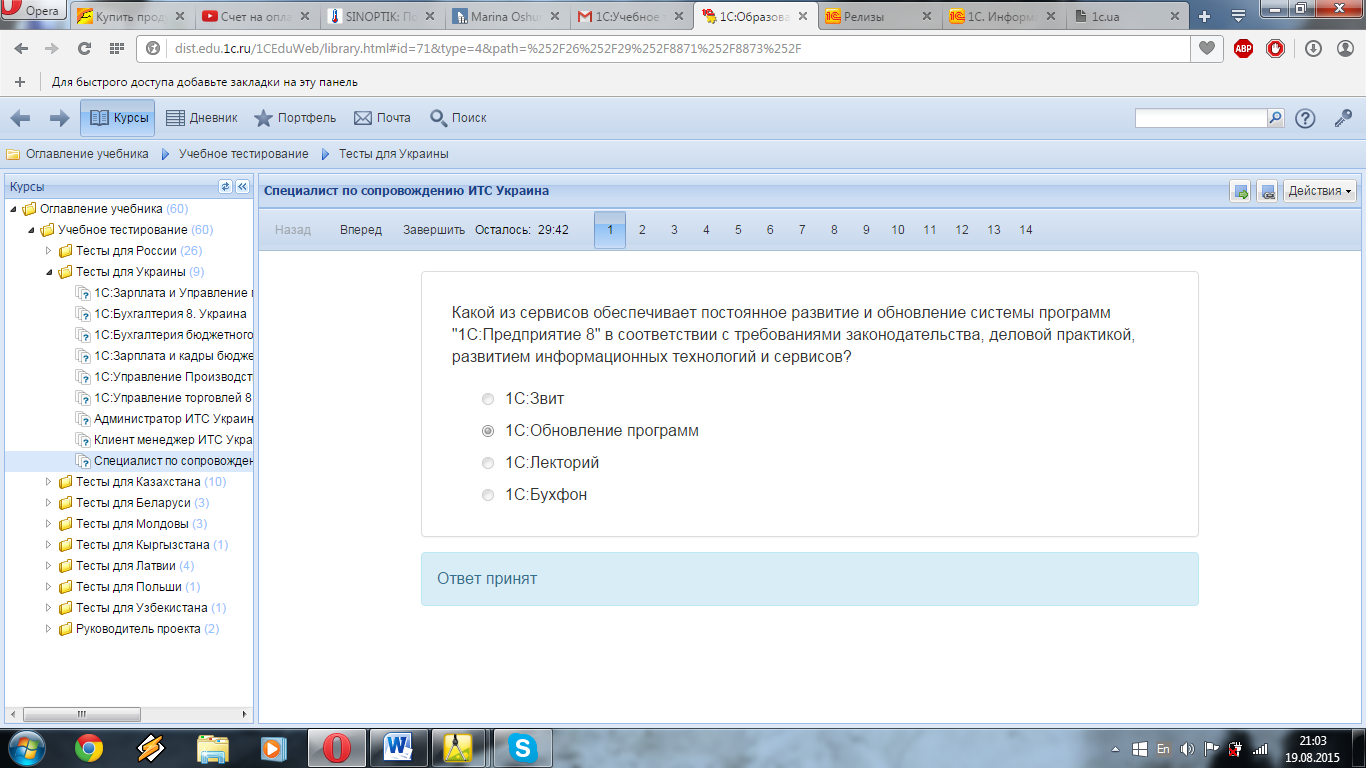Open 1С:Бухгалтерия 8. Украина test
The image size is (1366, 768).
170,314
